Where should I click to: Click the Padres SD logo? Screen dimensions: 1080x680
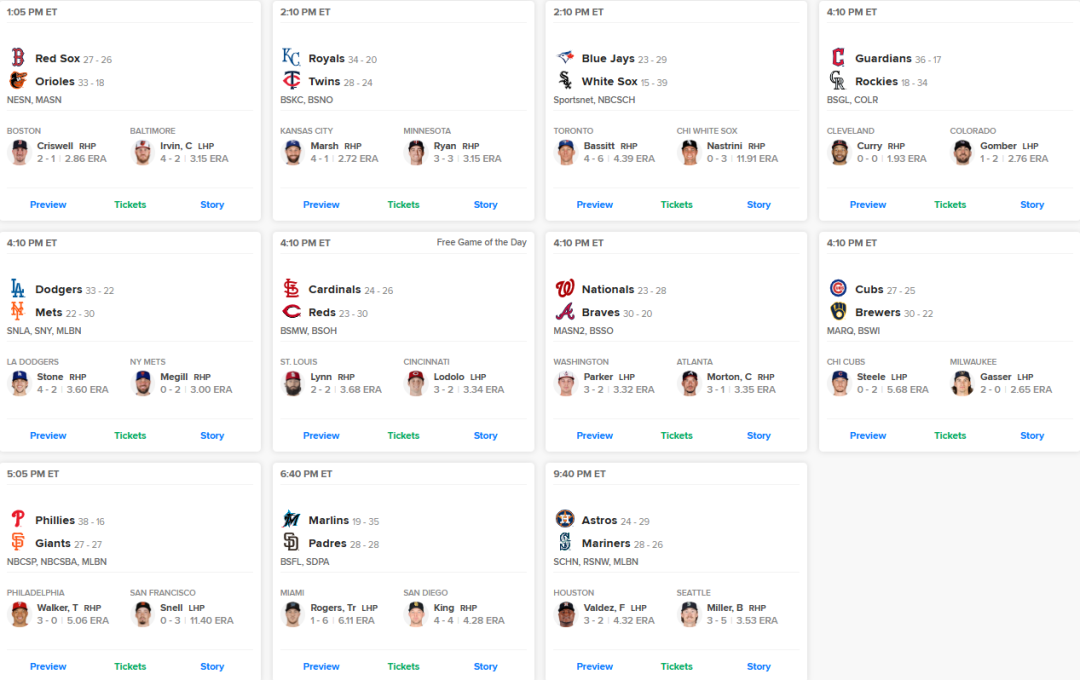coord(291,542)
